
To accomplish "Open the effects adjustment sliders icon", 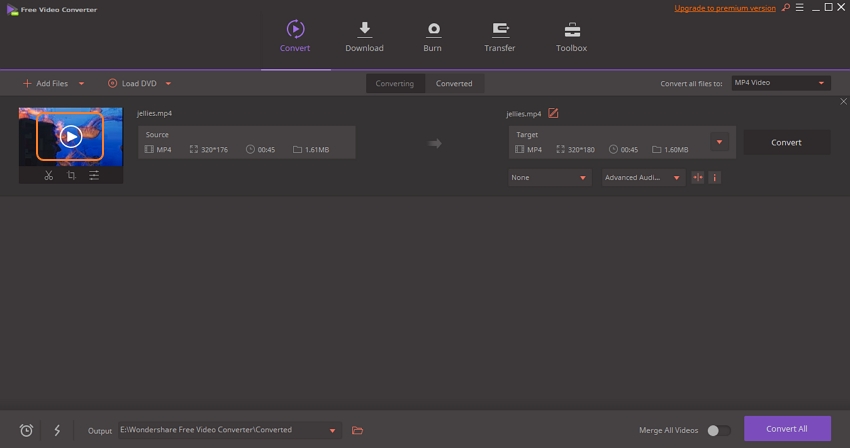I will (x=94, y=175).
